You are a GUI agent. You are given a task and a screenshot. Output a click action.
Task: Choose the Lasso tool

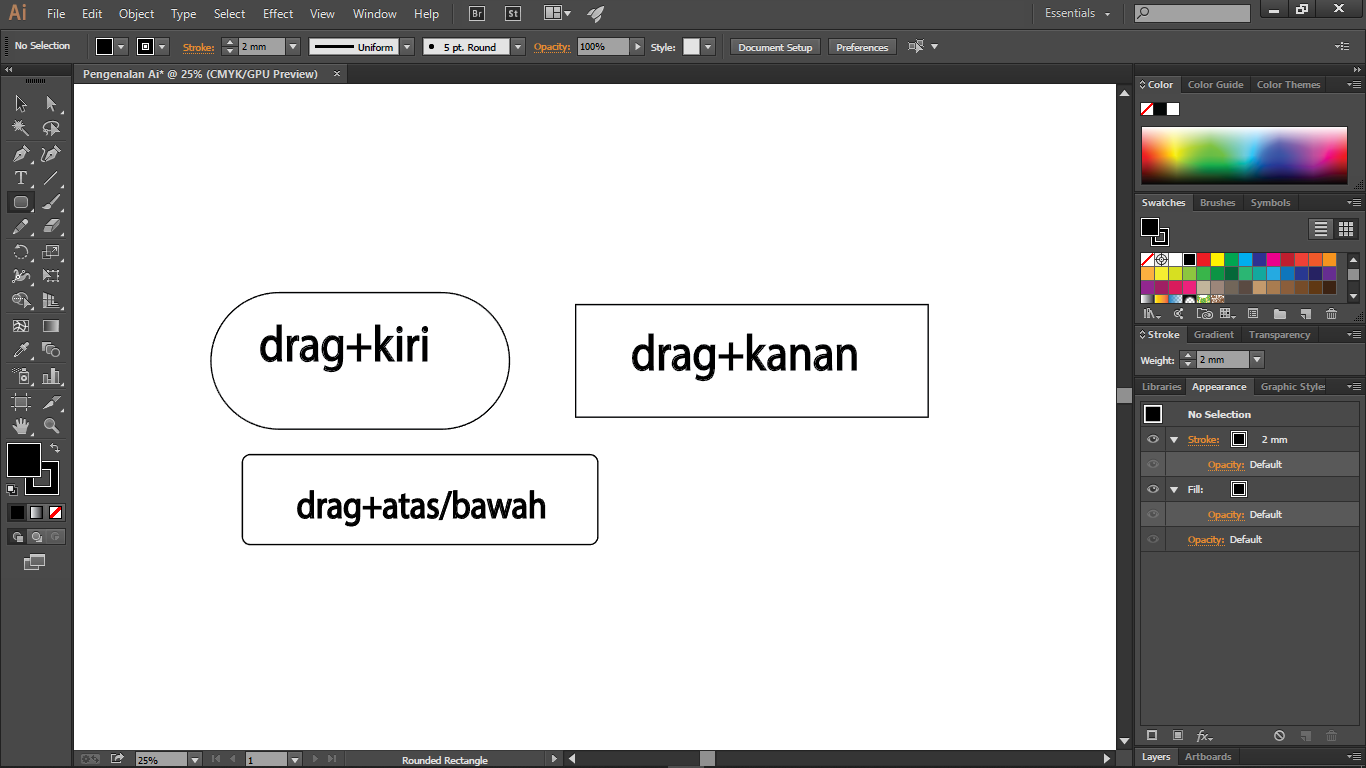[51, 128]
